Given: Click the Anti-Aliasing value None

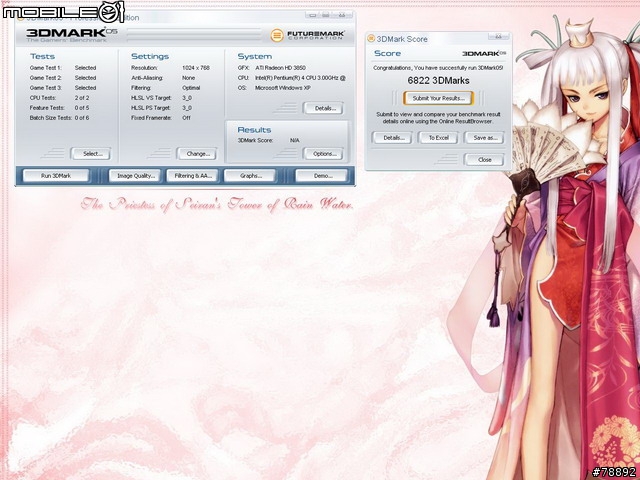Looking at the screenshot, I should pyautogui.click(x=188, y=78).
